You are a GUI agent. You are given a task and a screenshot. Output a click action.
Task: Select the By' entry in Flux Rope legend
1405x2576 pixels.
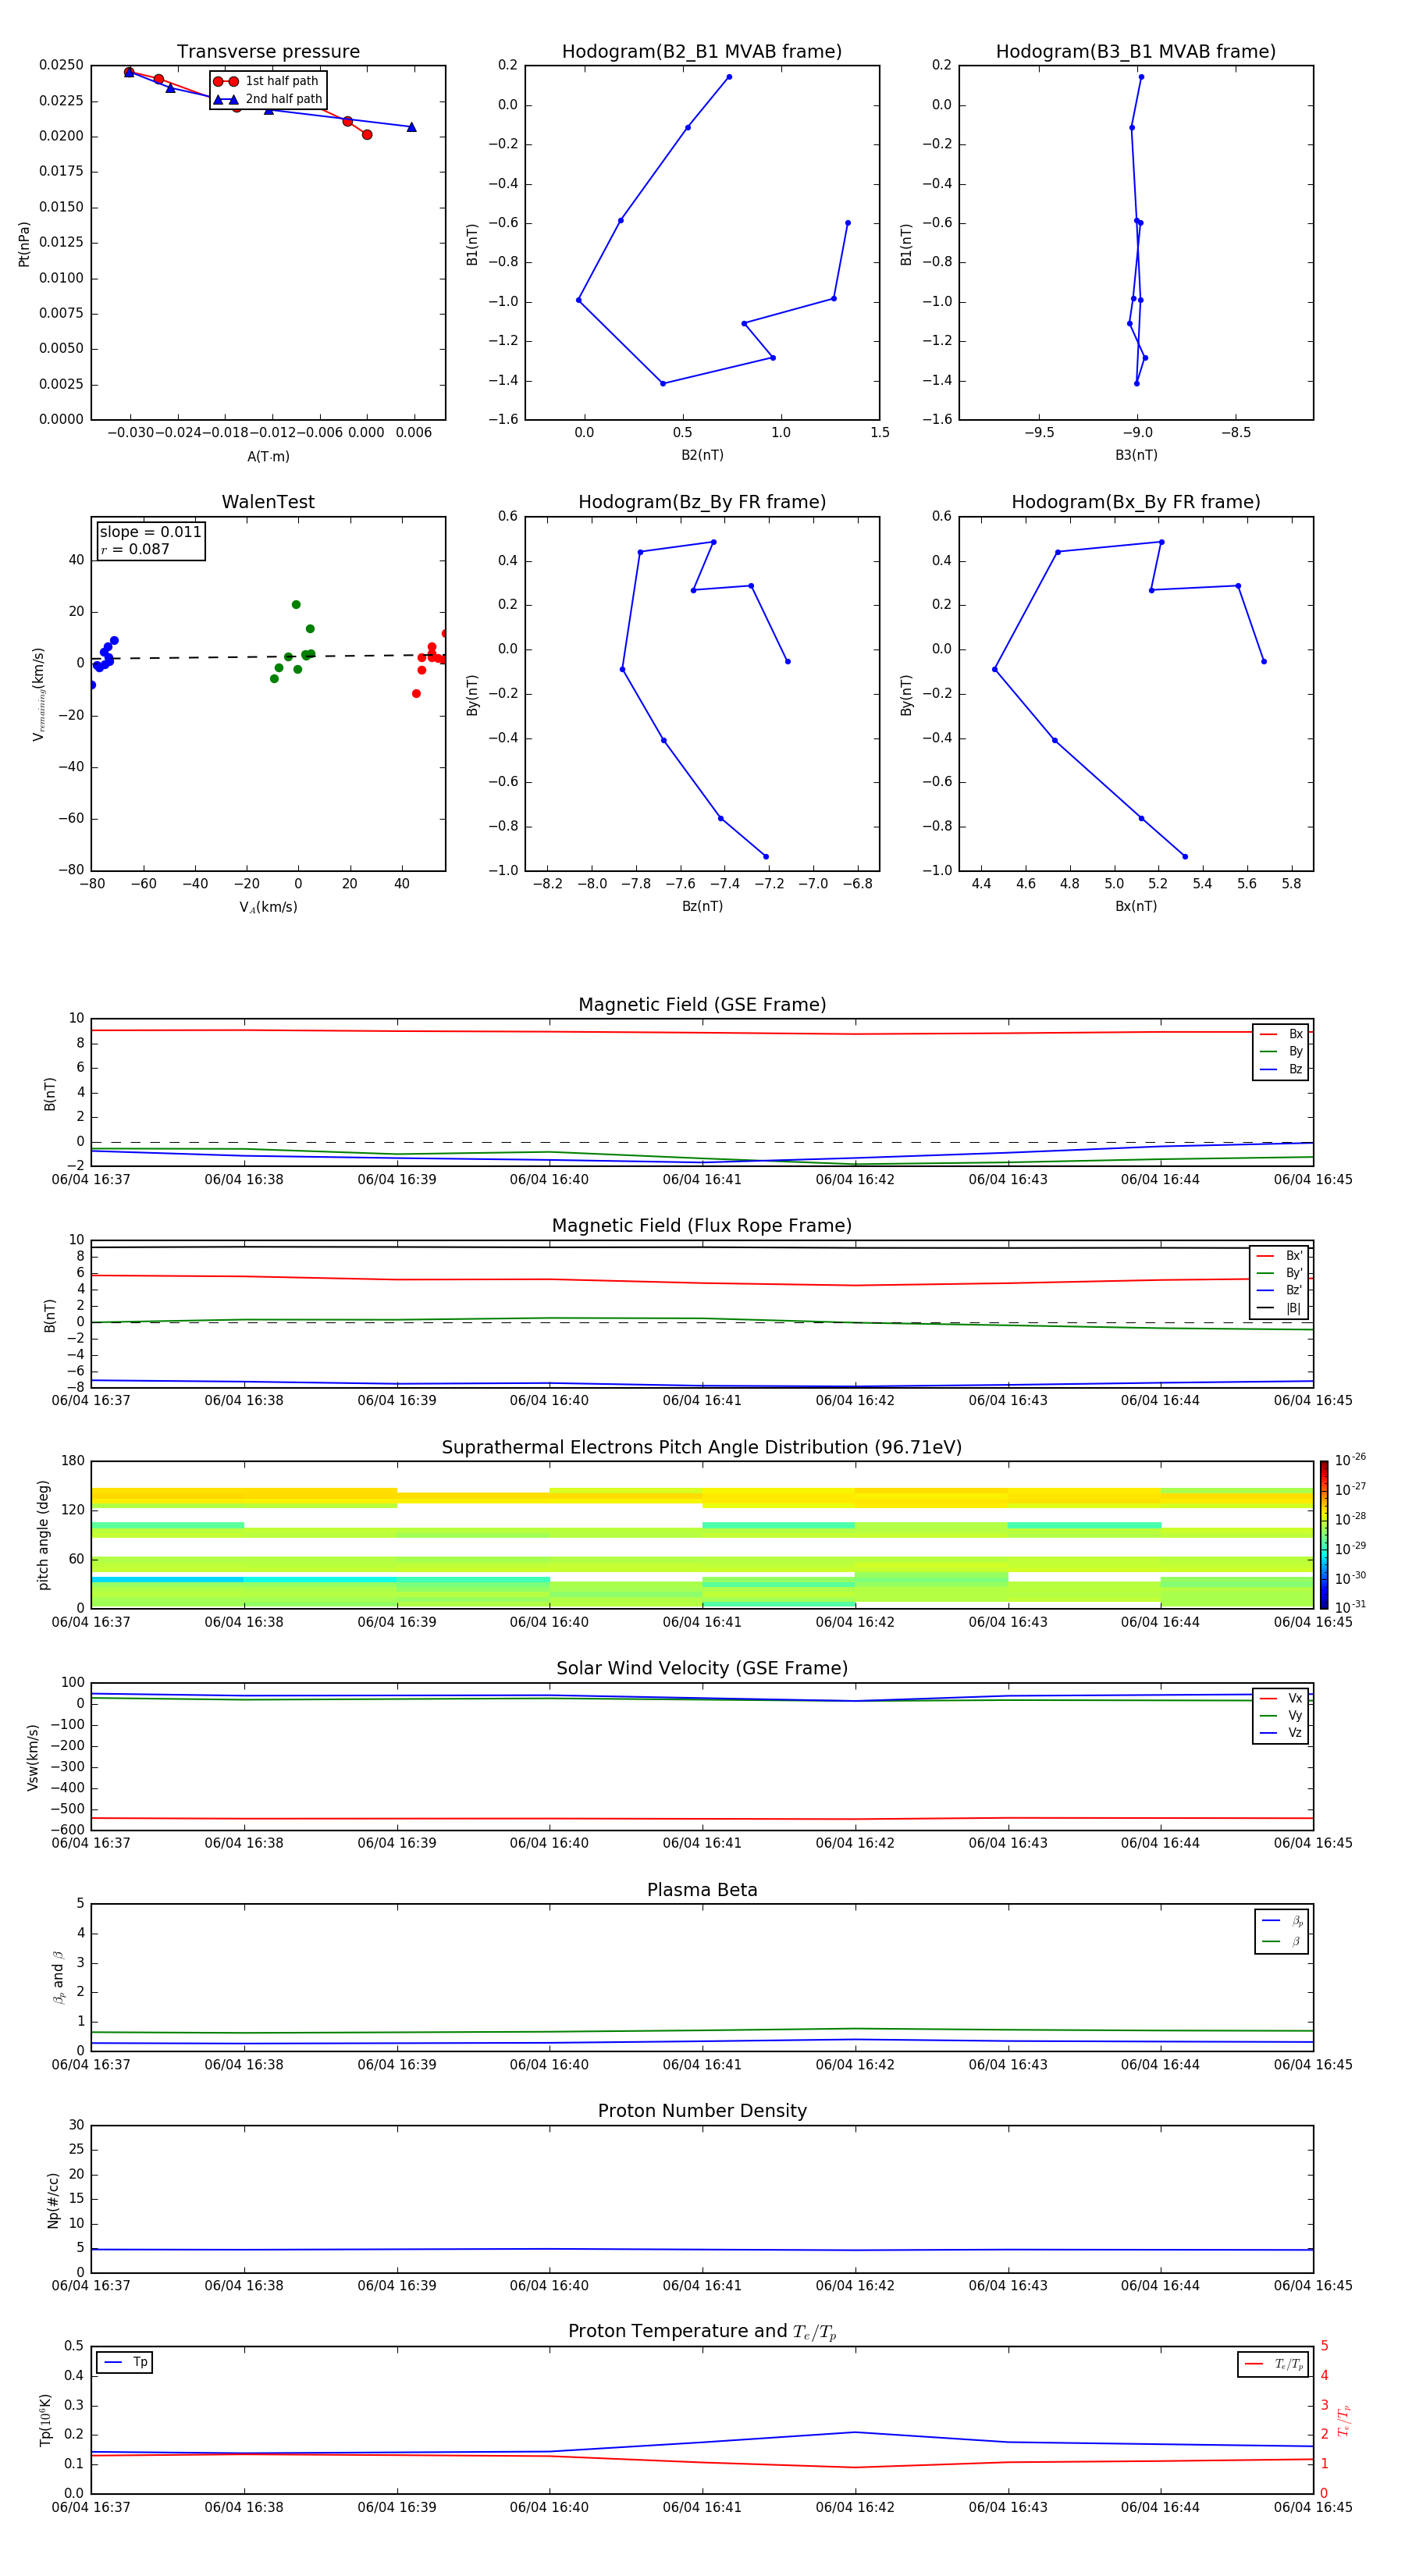click(1280, 1273)
